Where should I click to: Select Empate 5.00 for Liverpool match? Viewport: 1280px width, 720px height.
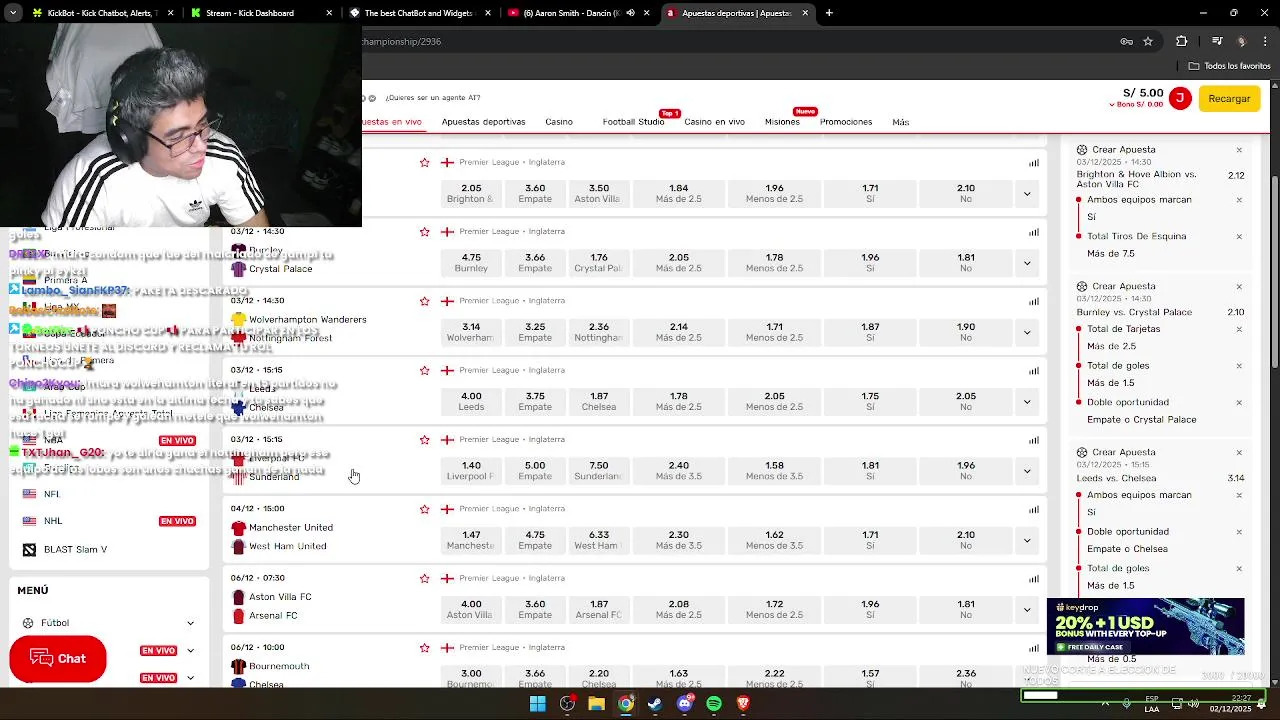tap(535, 471)
